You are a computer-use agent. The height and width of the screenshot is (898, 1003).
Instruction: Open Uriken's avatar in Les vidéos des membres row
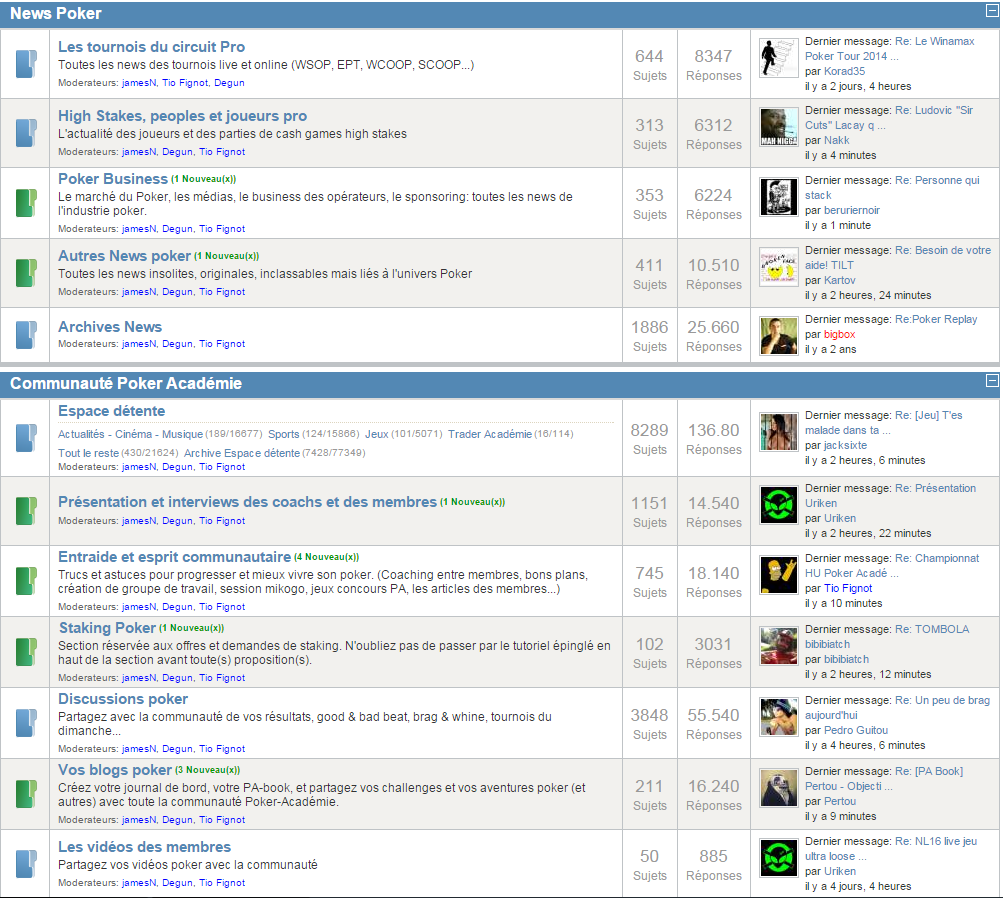(x=778, y=858)
